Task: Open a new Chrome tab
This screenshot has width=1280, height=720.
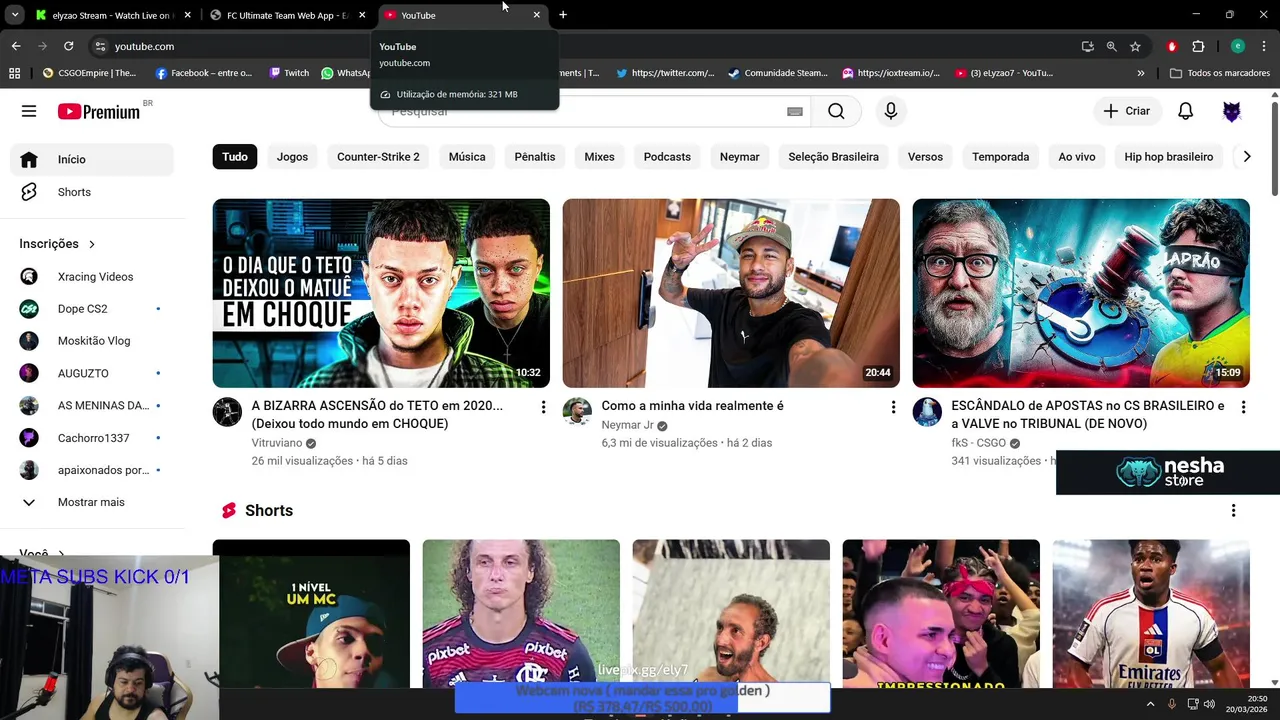Action: [x=563, y=15]
